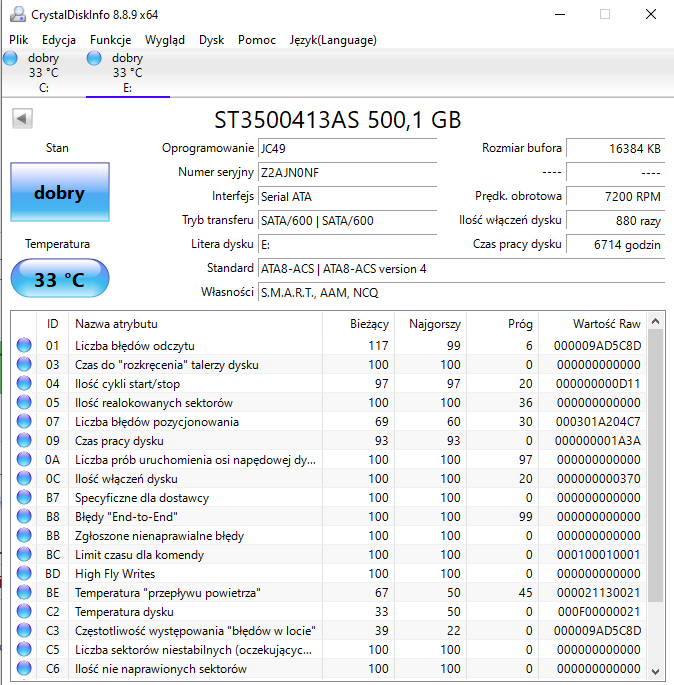Open the Pomoc menu
This screenshot has height=685, width=674.
tap(256, 40)
